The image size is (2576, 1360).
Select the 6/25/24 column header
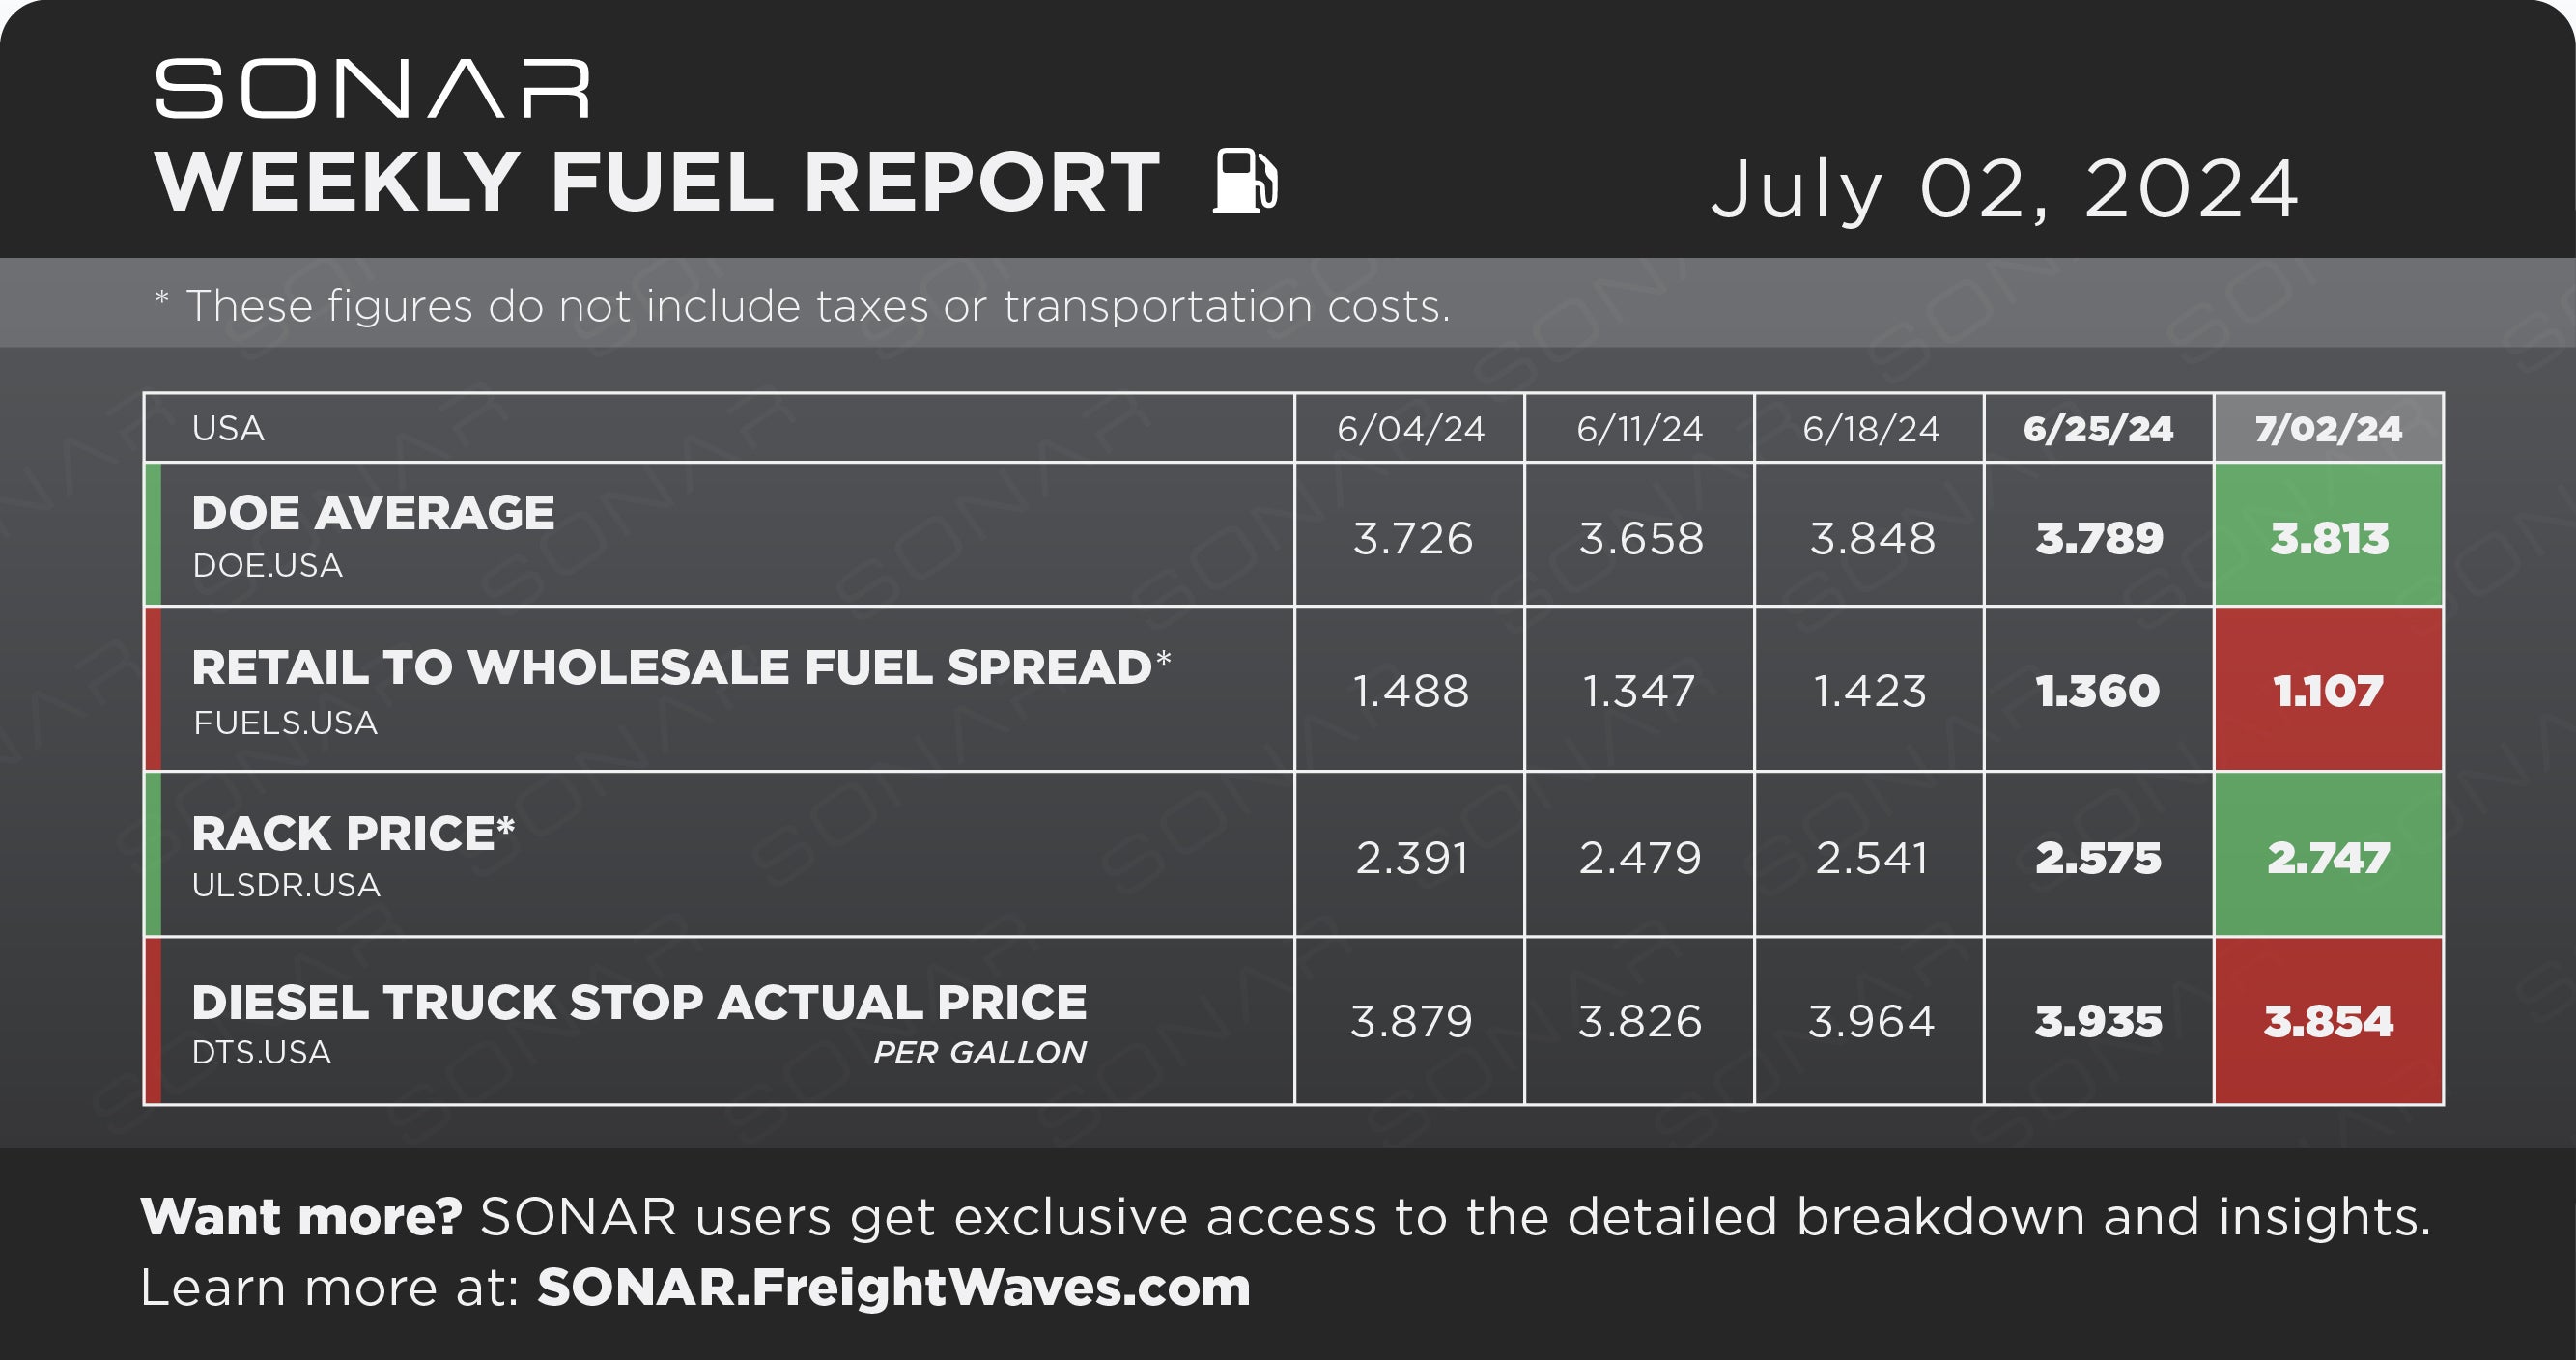pos(2098,428)
